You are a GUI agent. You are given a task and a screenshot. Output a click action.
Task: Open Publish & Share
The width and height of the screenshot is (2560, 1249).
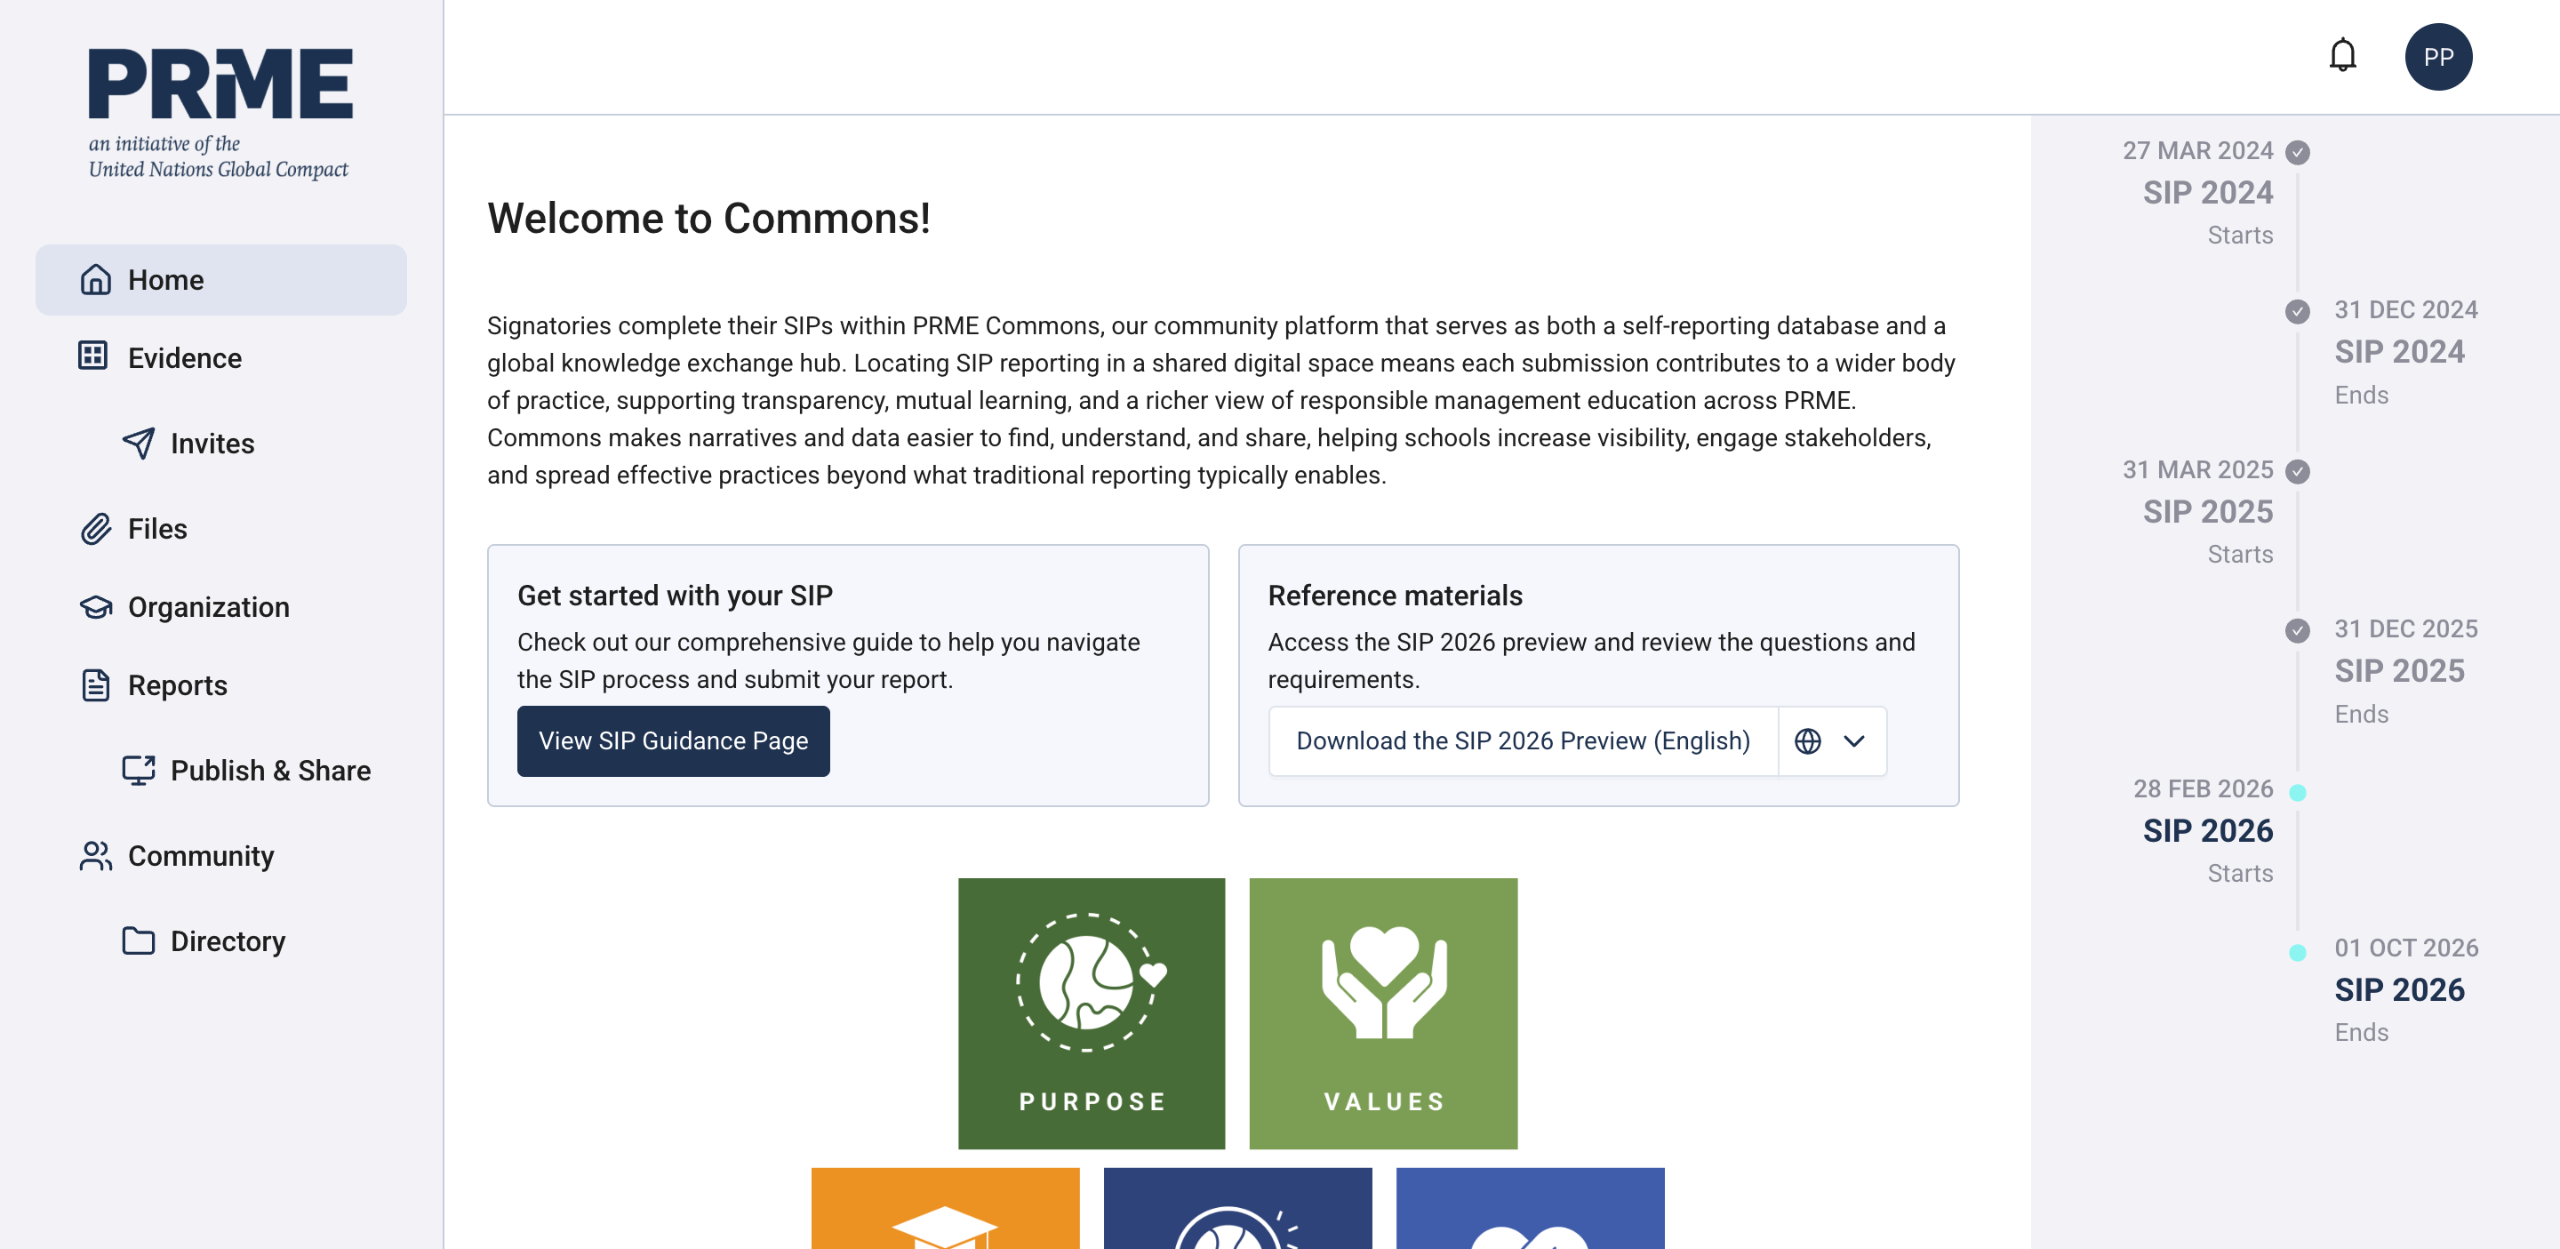pos(269,770)
